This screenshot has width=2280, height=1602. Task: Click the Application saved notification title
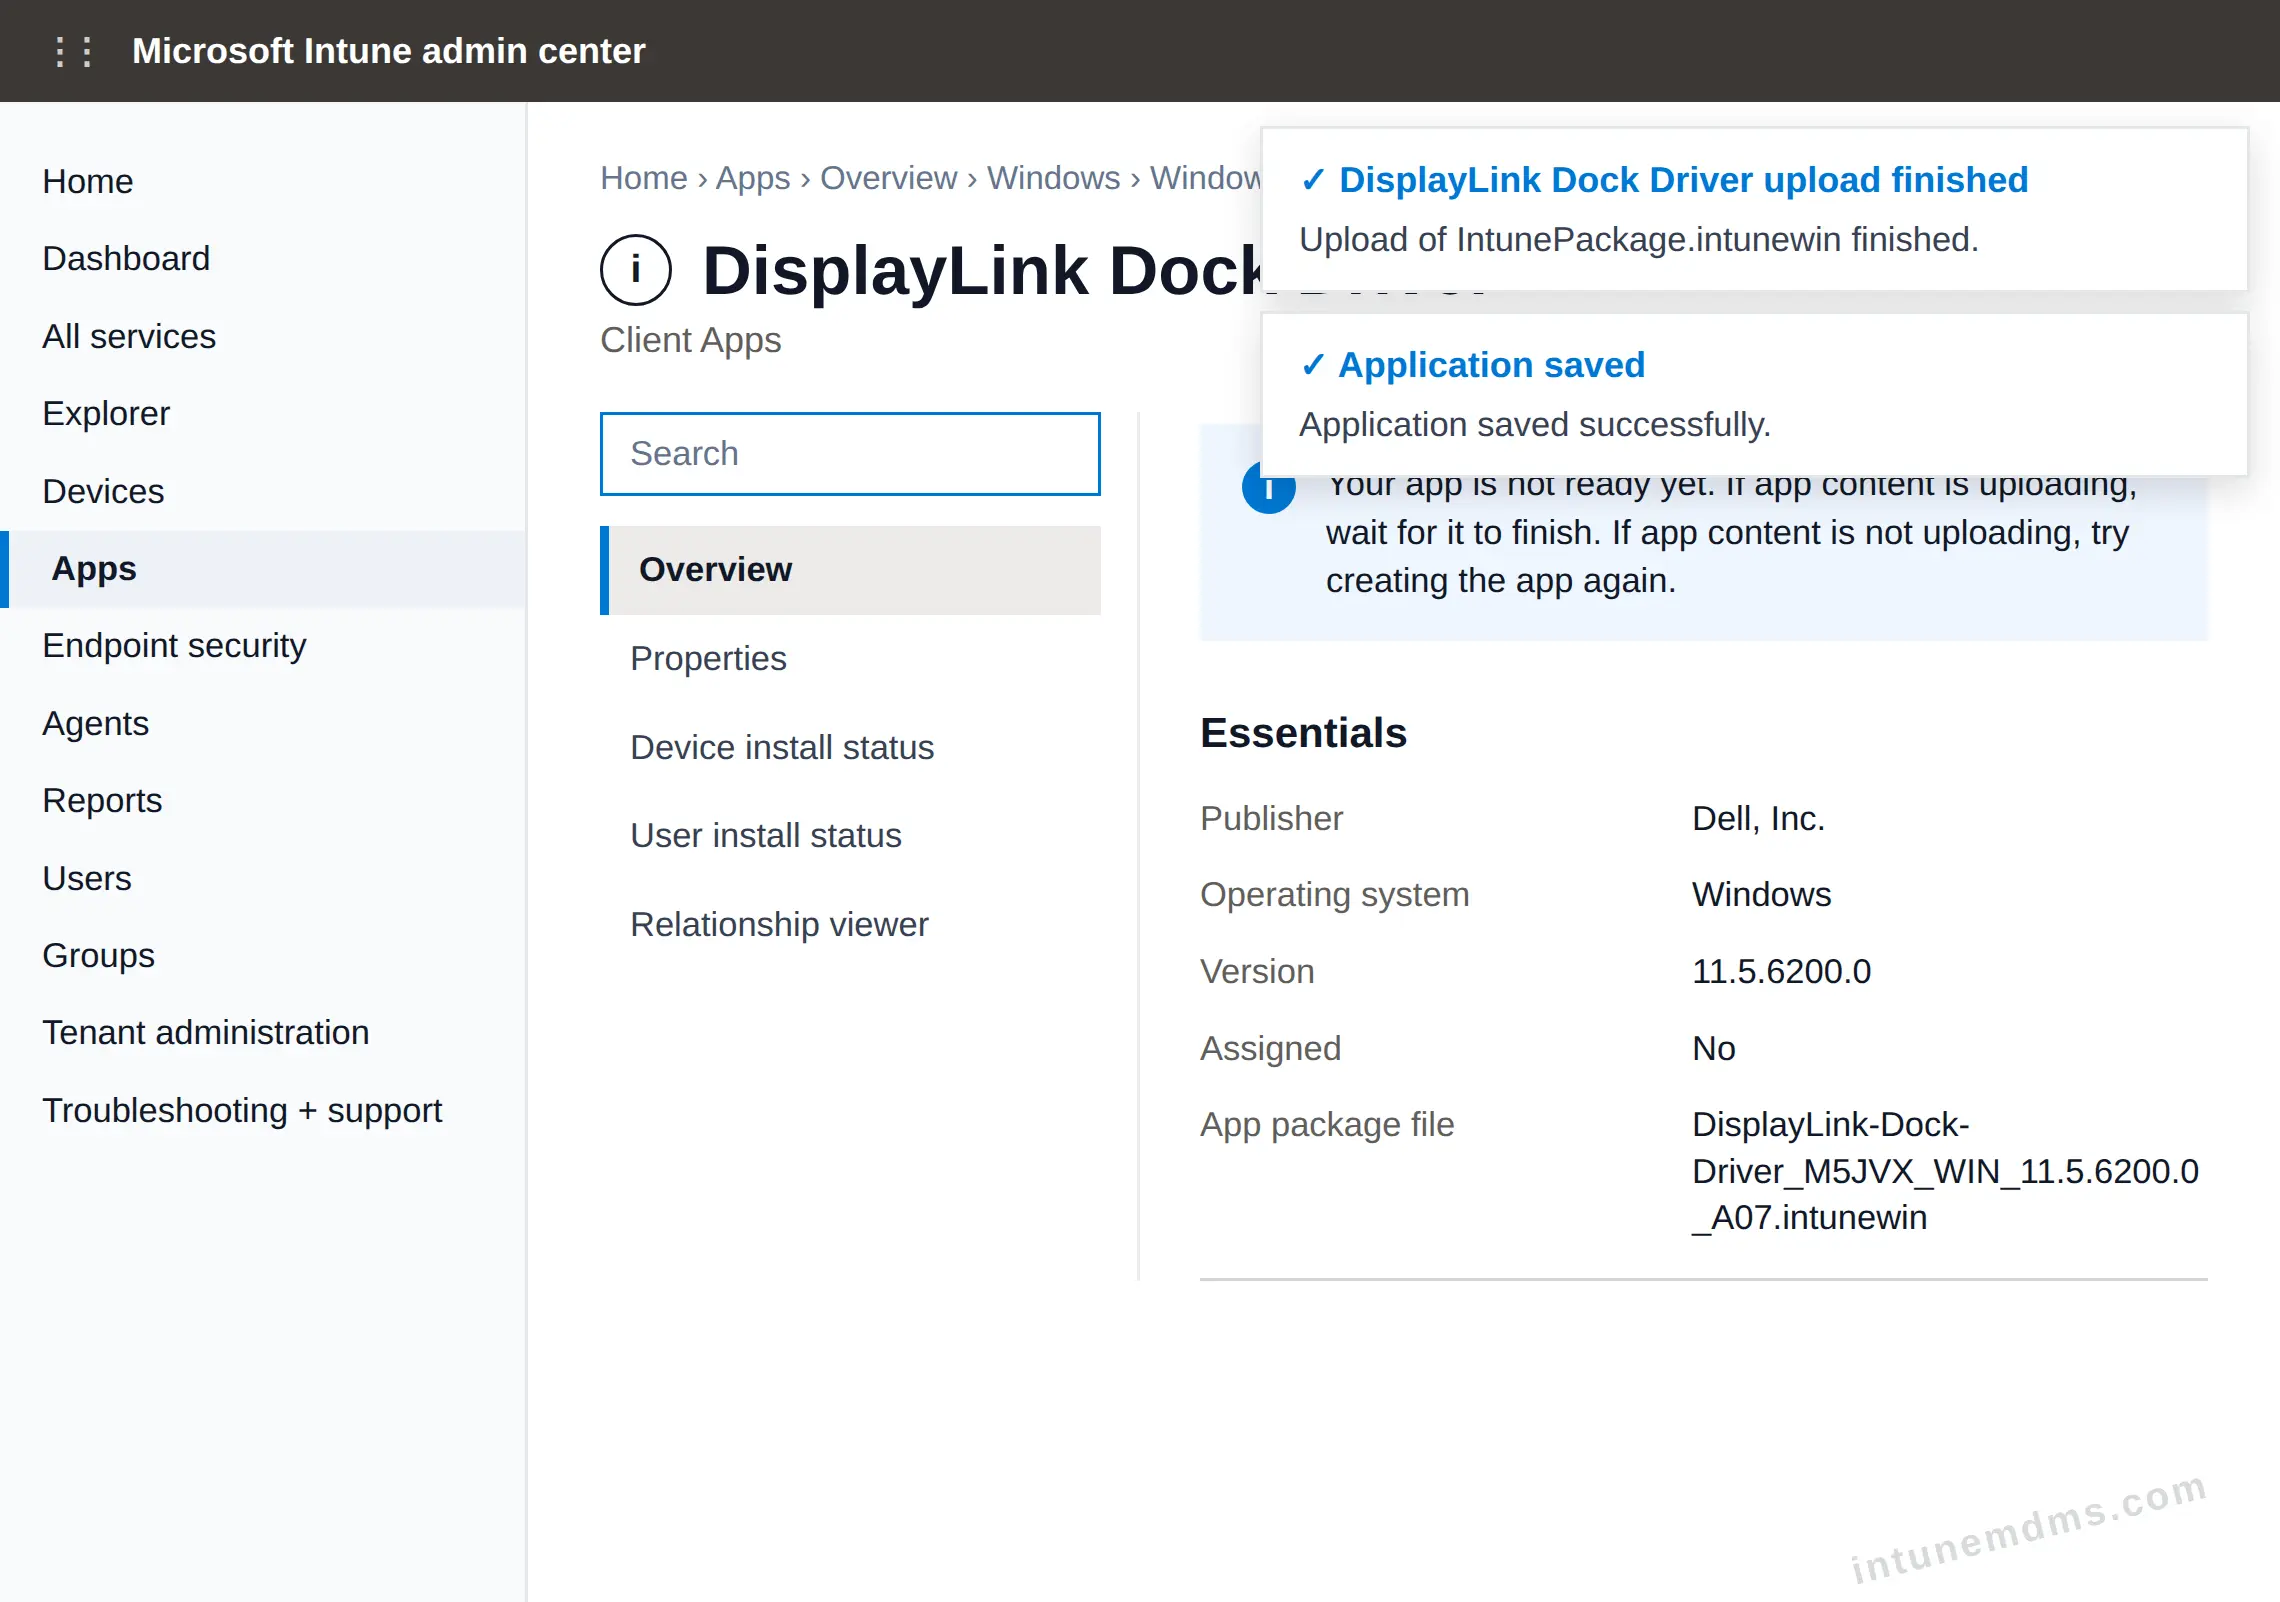click(1491, 365)
